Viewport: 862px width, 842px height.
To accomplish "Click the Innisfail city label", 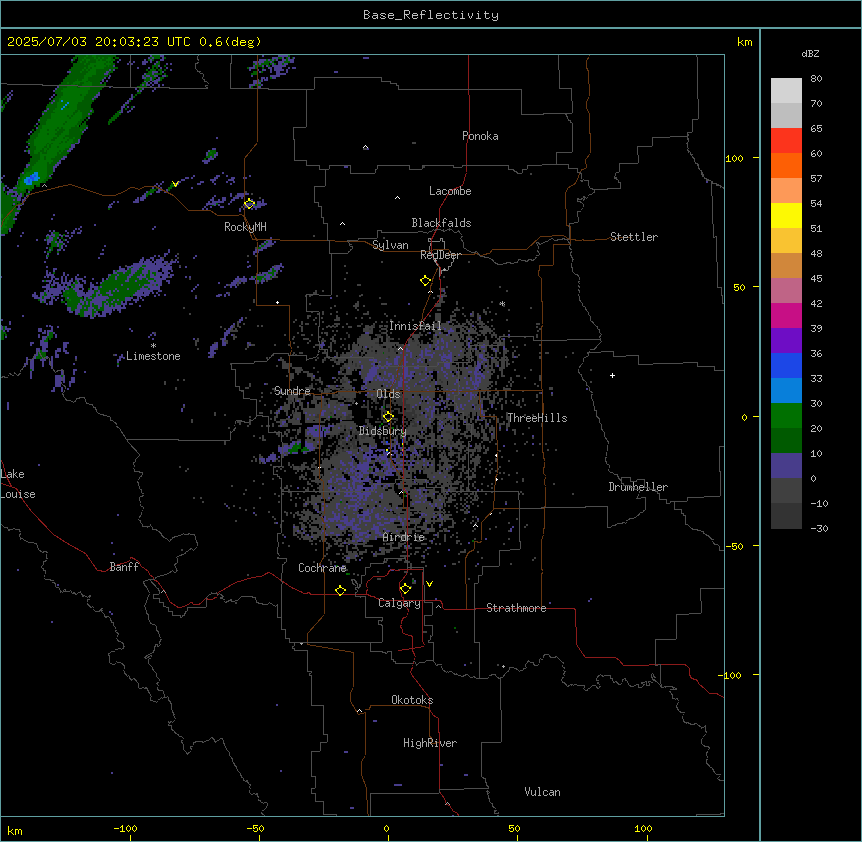I will (x=415, y=326).
